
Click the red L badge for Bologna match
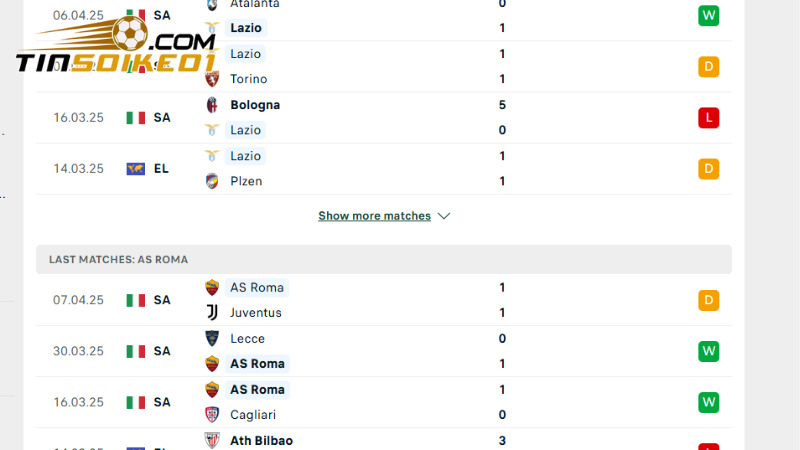pyautogui.click(x=709, y=118)
